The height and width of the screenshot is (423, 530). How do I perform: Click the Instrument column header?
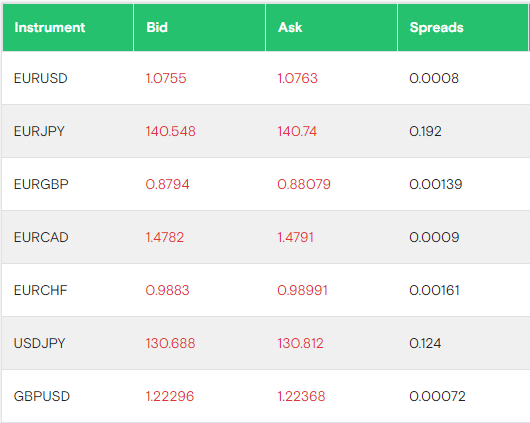(x=50, y=27)
